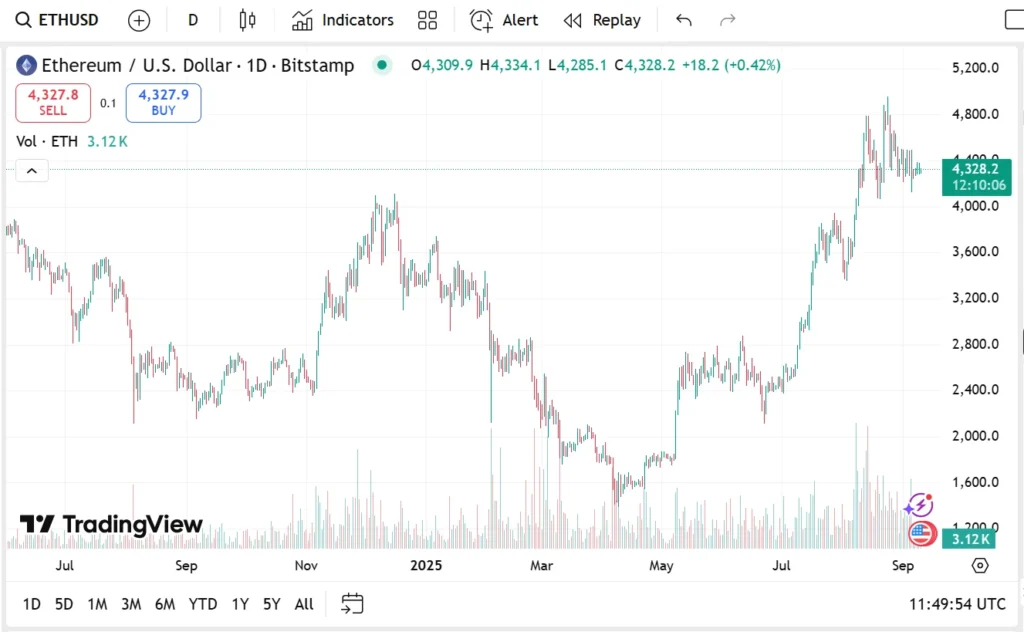Viewport: 1024px width, 632px height.
Task: Undo the last chart action
Action: [682, 19]
